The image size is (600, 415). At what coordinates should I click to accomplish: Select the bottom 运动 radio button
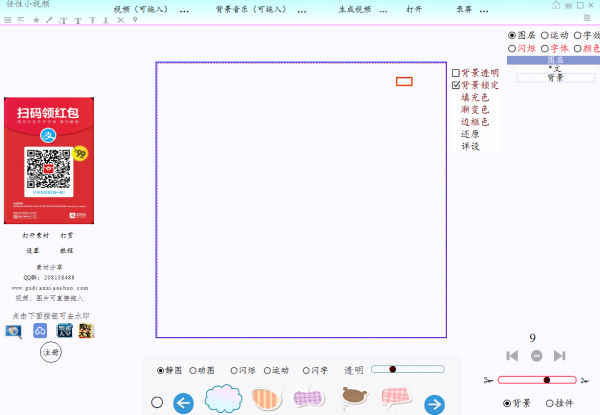pyautogui.click(x=267, y=371)
